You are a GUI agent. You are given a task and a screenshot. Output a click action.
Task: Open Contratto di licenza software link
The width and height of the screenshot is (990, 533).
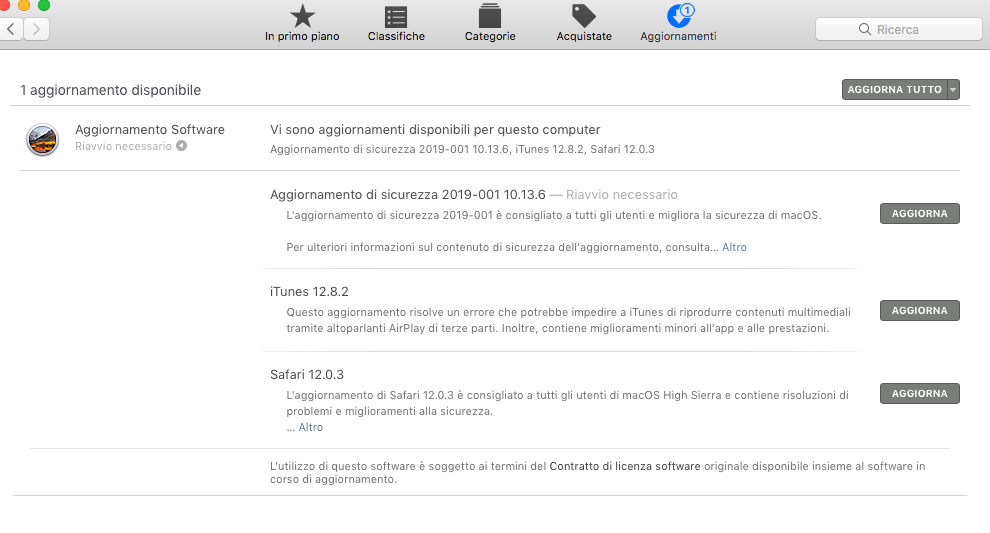624,466
